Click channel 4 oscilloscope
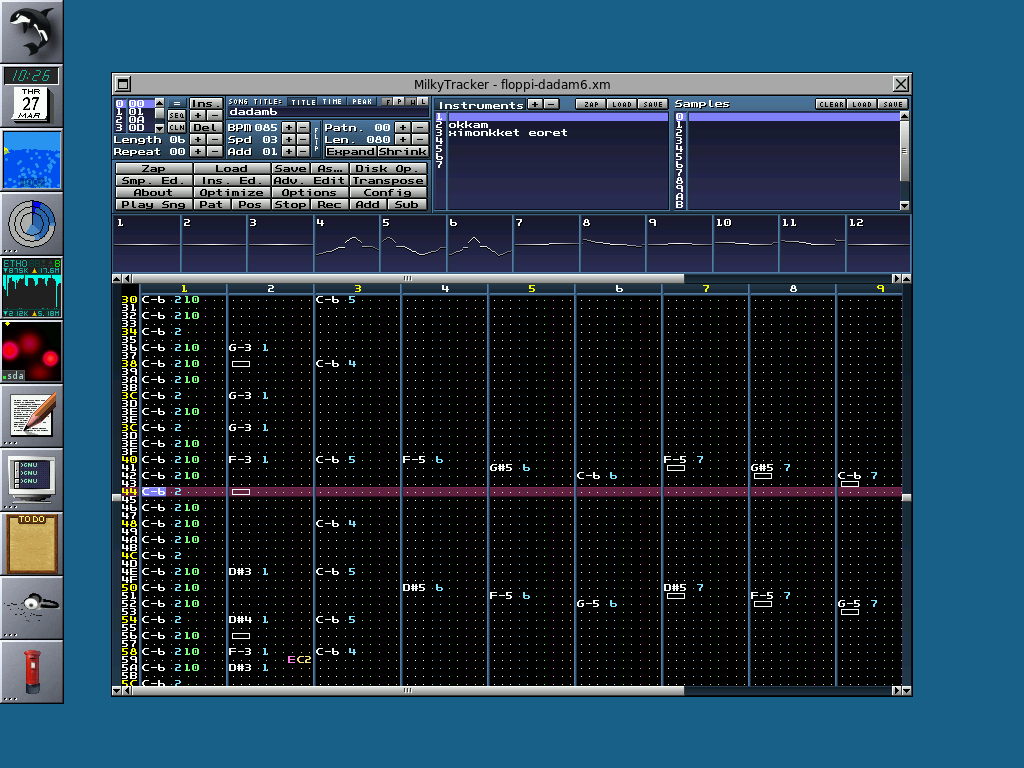 [347, 244]
